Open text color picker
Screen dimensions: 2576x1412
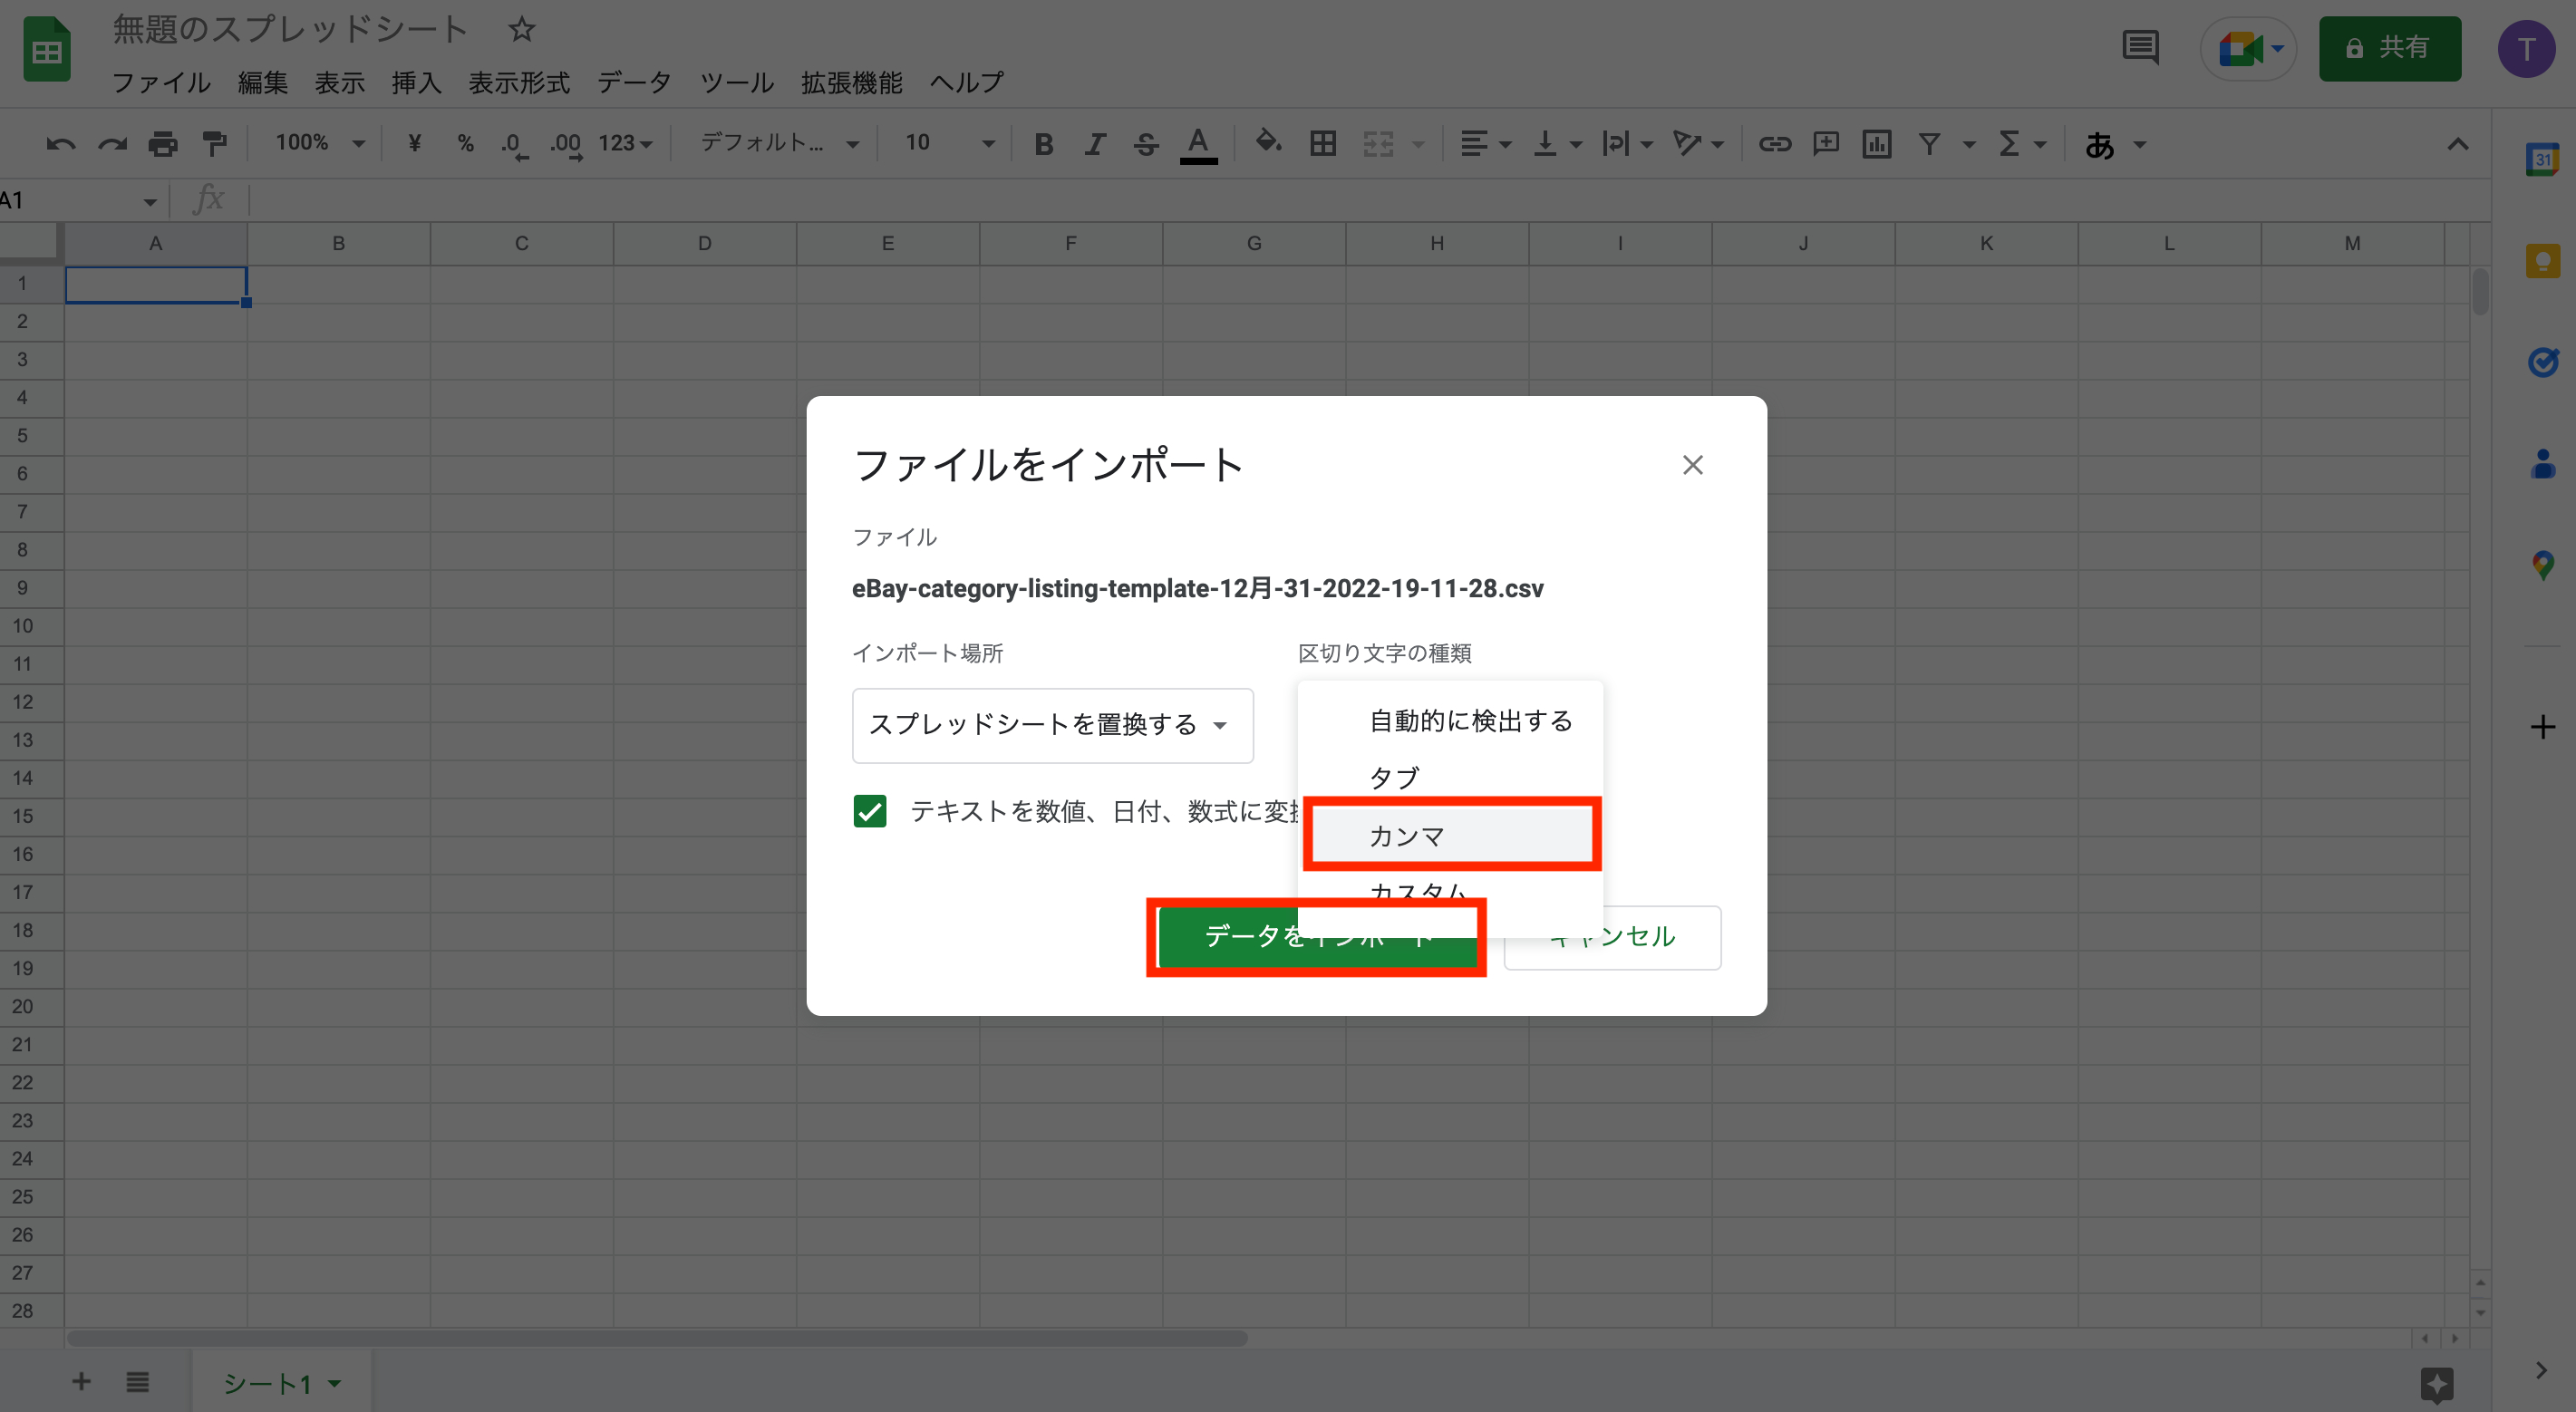click(x=1198, y=145)
